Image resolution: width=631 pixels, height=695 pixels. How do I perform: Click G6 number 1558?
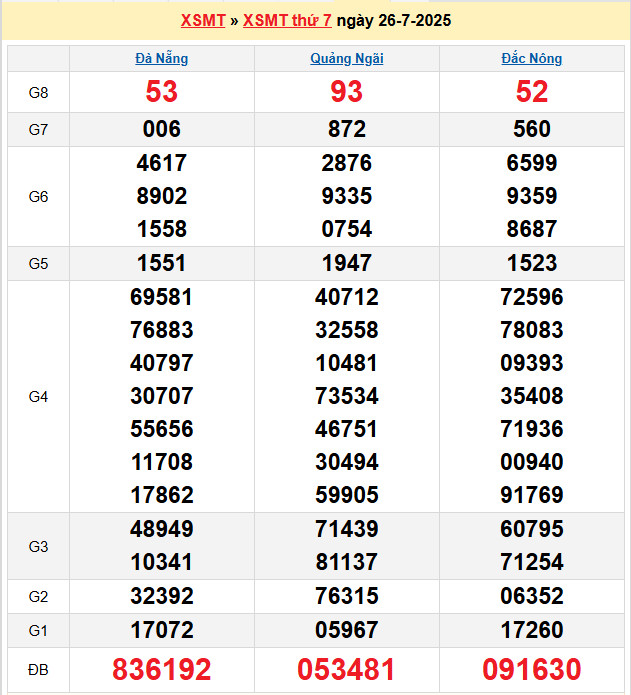pos(162,229)
